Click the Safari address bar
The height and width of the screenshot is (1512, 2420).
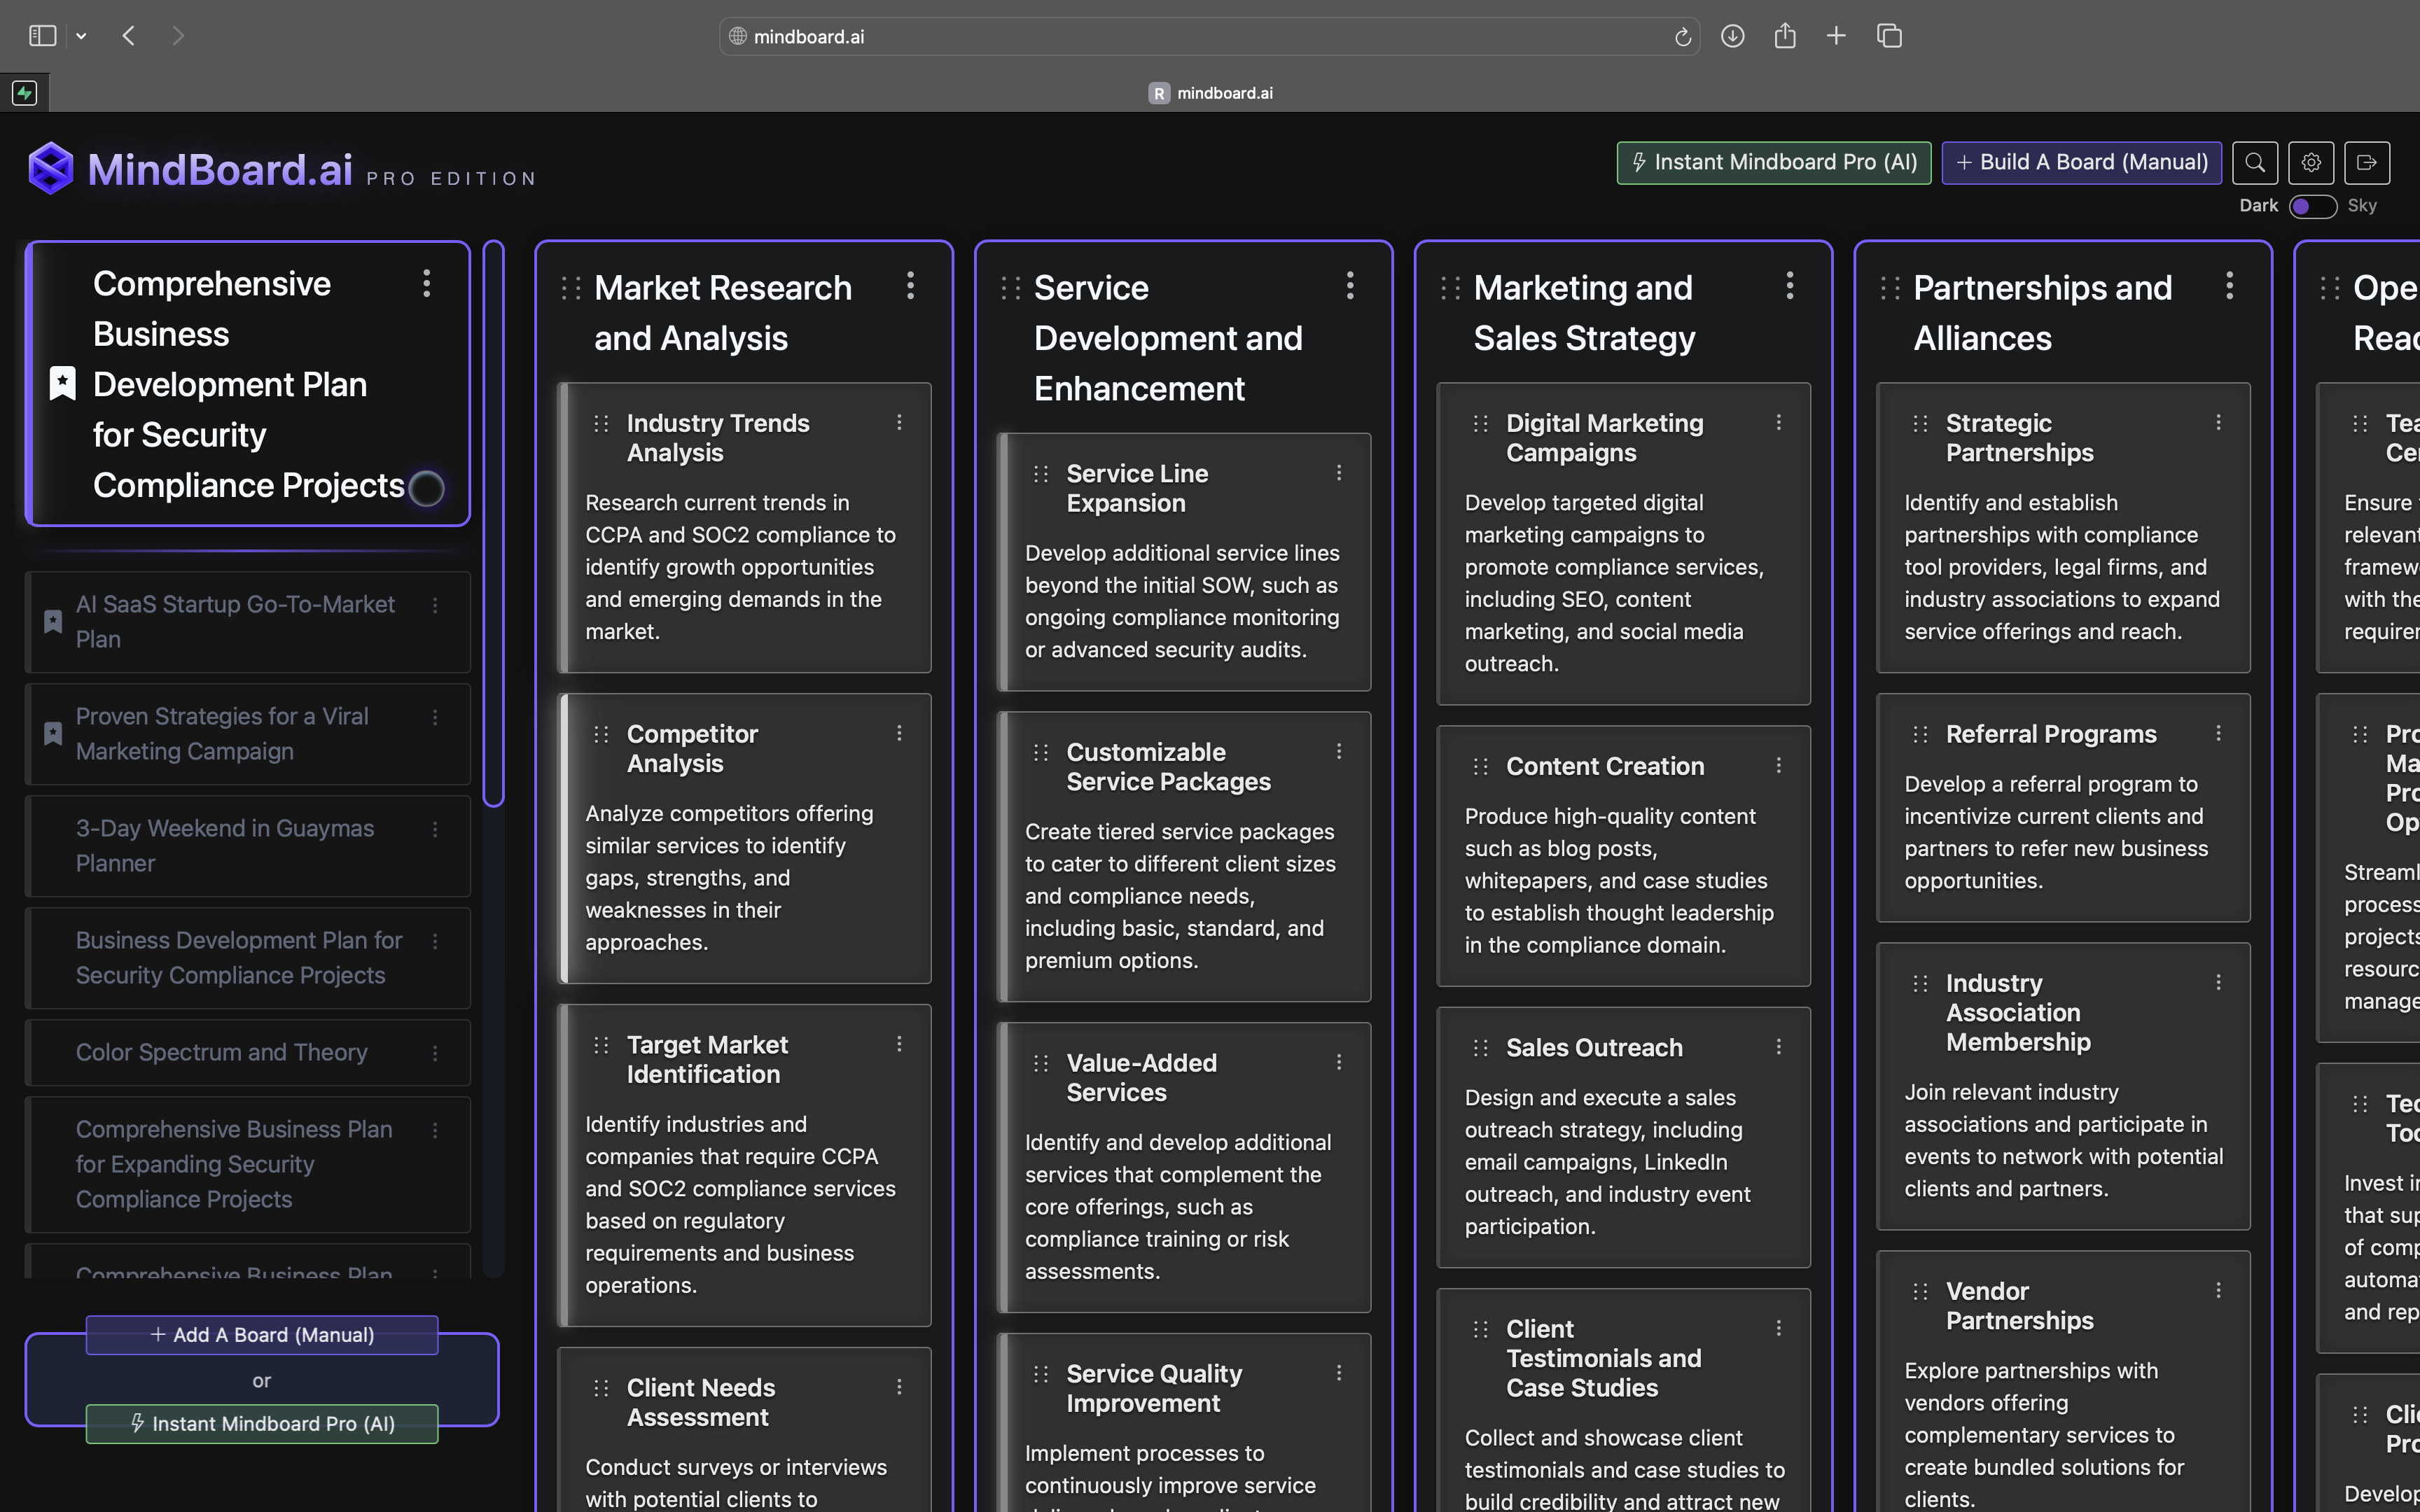[x=1200, y=36]
